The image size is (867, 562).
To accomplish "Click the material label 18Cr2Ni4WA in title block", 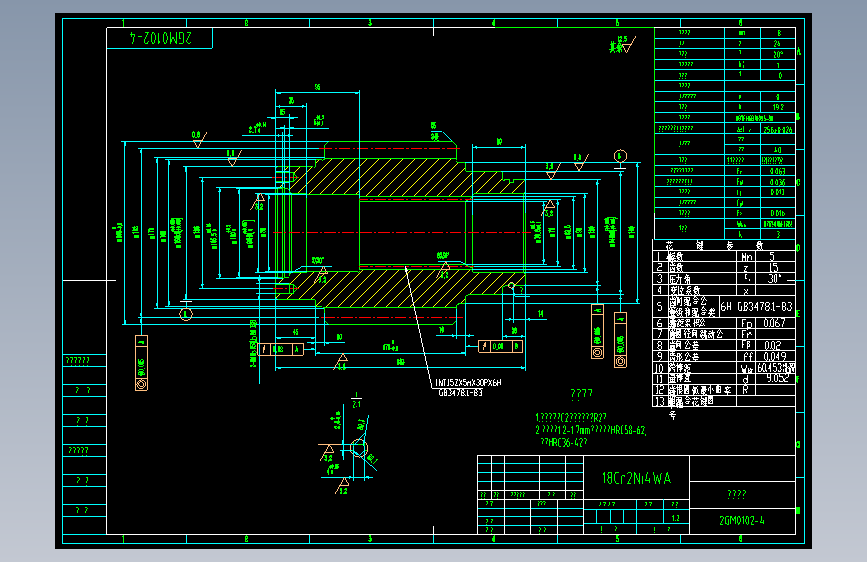I will tap(636, 478).
